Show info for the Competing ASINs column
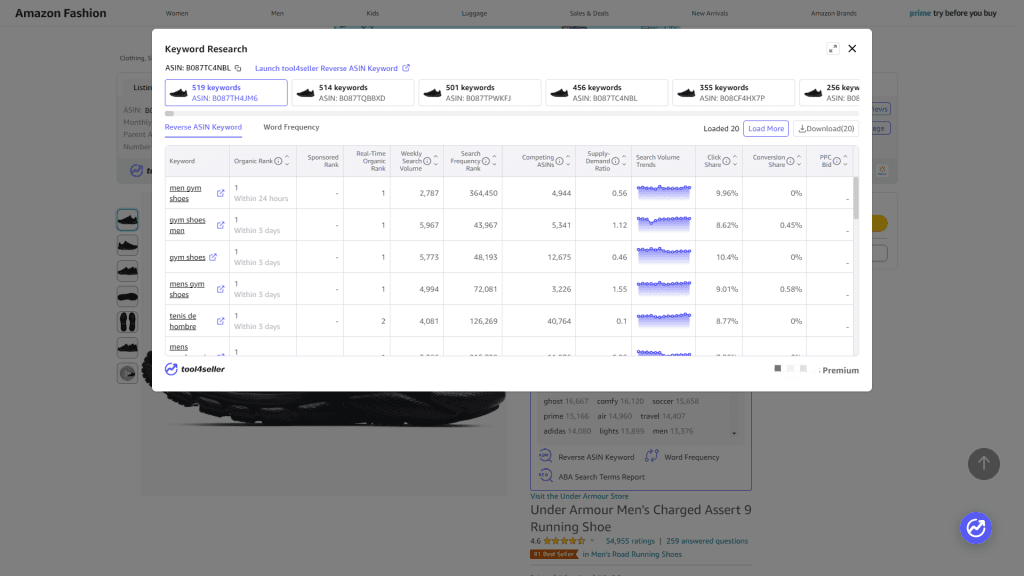 coord(559,161)
